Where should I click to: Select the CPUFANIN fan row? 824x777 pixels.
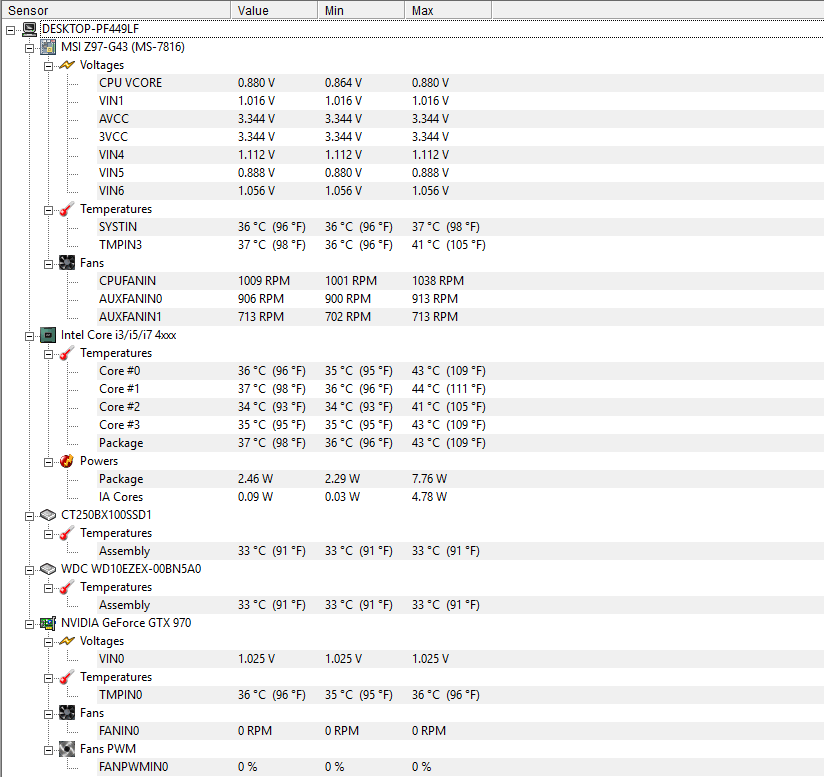[x=460, y=281]
